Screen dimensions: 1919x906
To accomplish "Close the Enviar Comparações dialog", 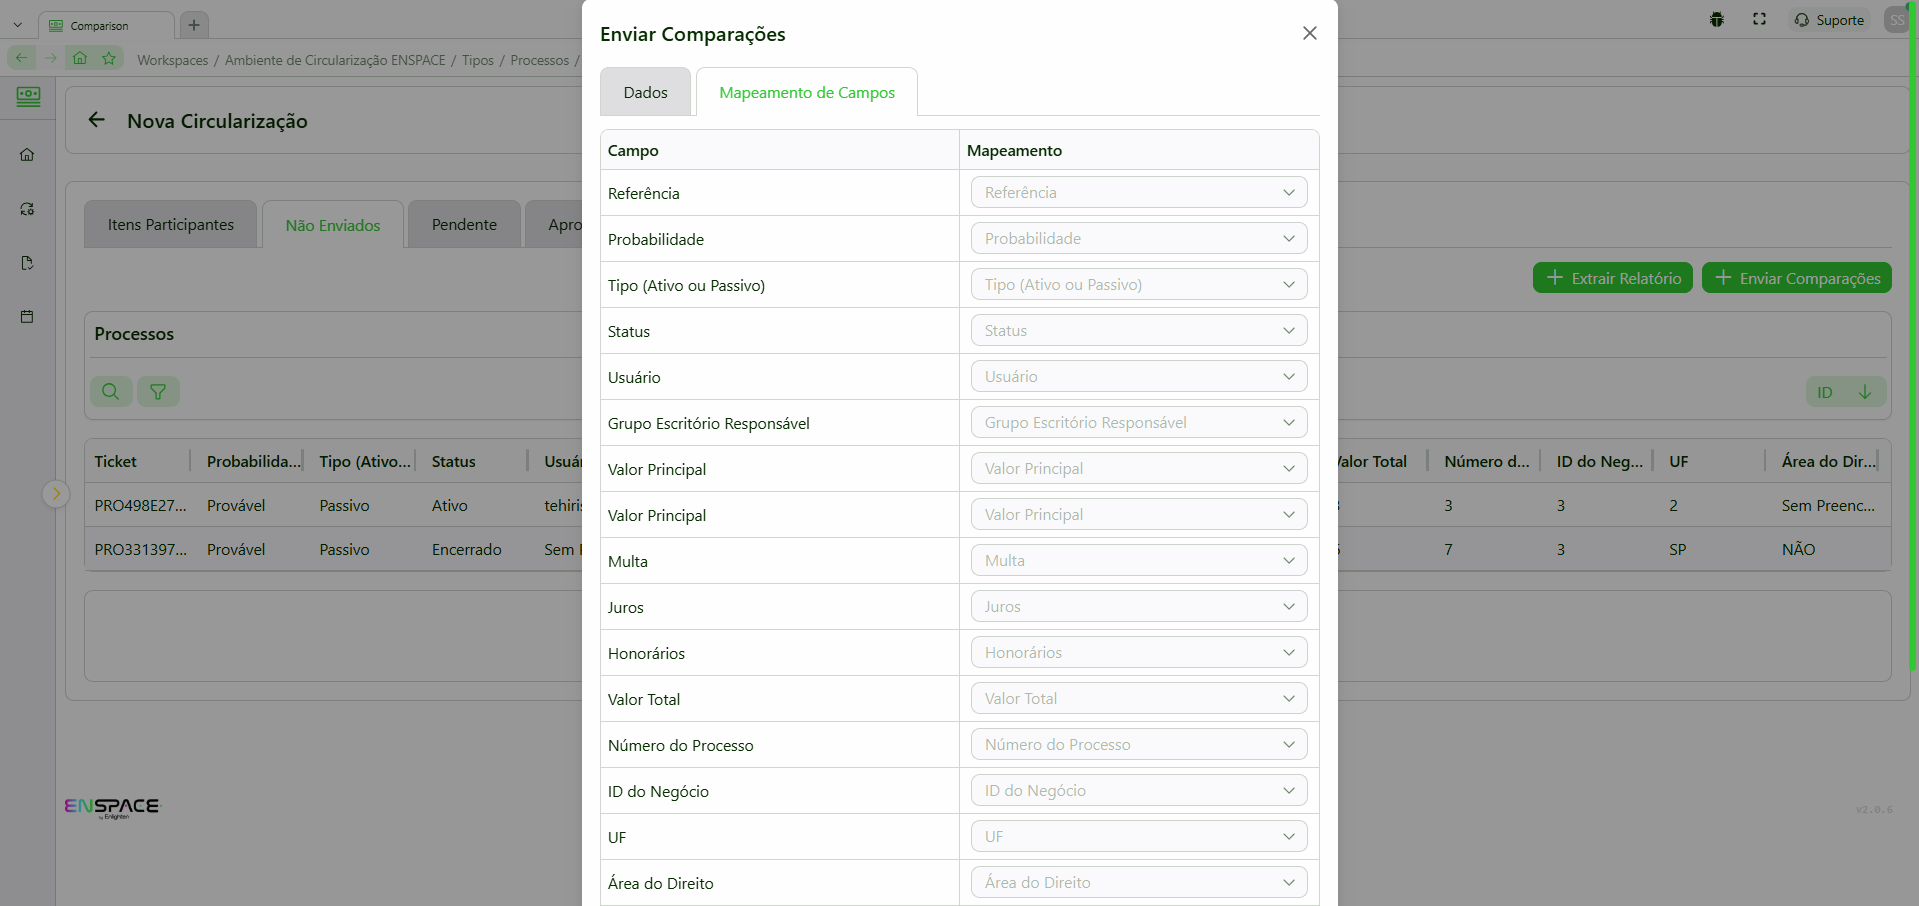I will pos(1309,33).
